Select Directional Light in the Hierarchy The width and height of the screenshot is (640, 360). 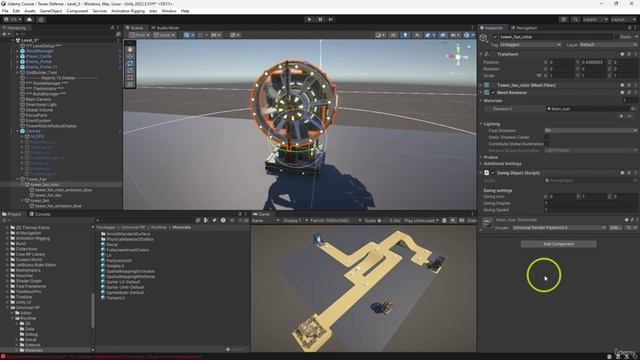[41, 104]
